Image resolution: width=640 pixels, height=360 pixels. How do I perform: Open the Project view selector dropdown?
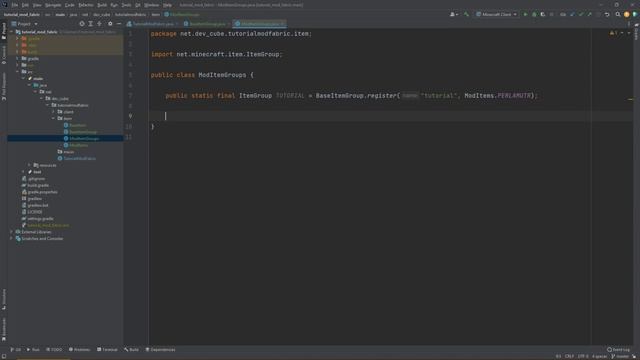pos(24,24)
